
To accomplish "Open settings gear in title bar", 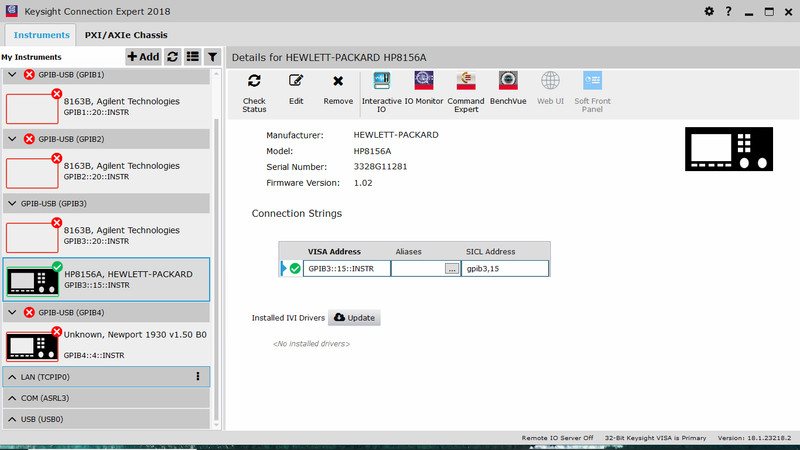I will (709, 11).
